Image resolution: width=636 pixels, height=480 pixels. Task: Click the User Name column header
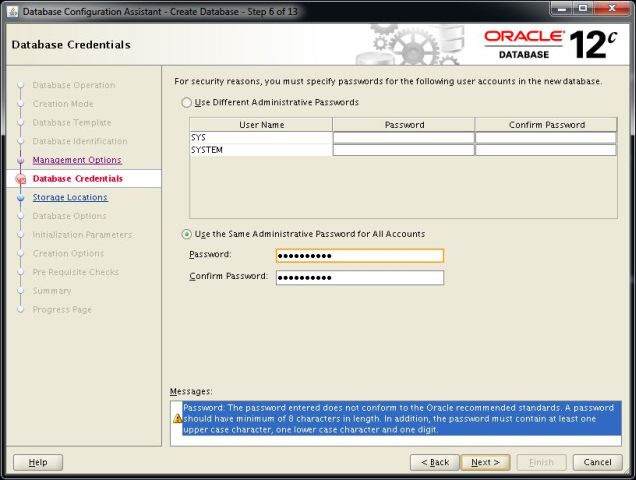click(x=261, y=125)
